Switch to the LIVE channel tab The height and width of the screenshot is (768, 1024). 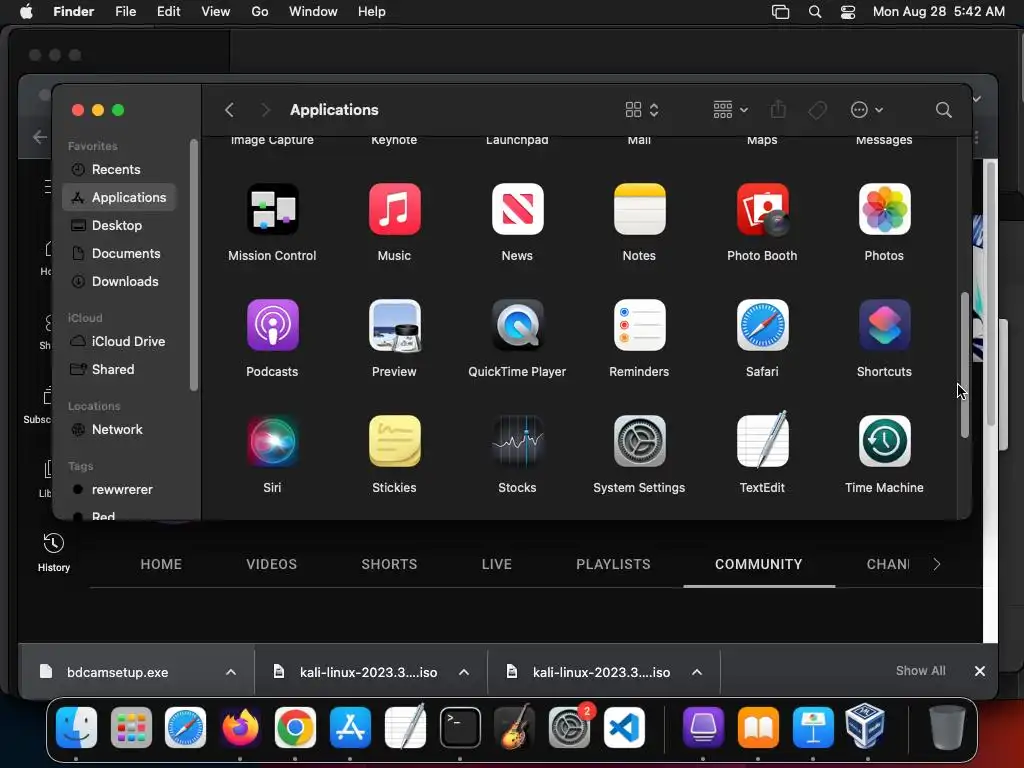click(x=497, y=564)
